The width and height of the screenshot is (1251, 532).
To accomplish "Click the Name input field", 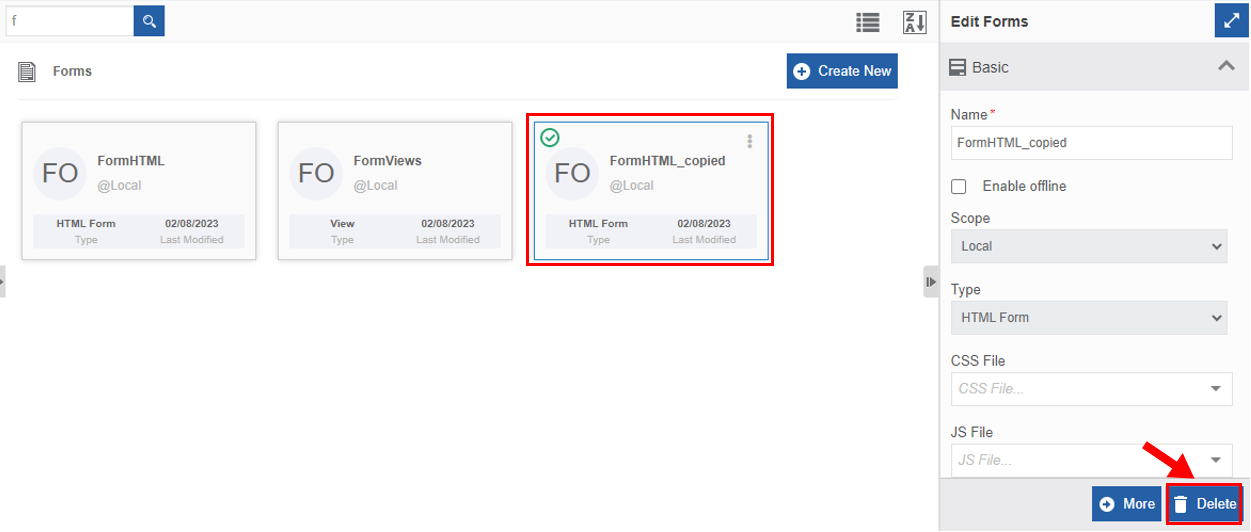I will coord(1092,143).
